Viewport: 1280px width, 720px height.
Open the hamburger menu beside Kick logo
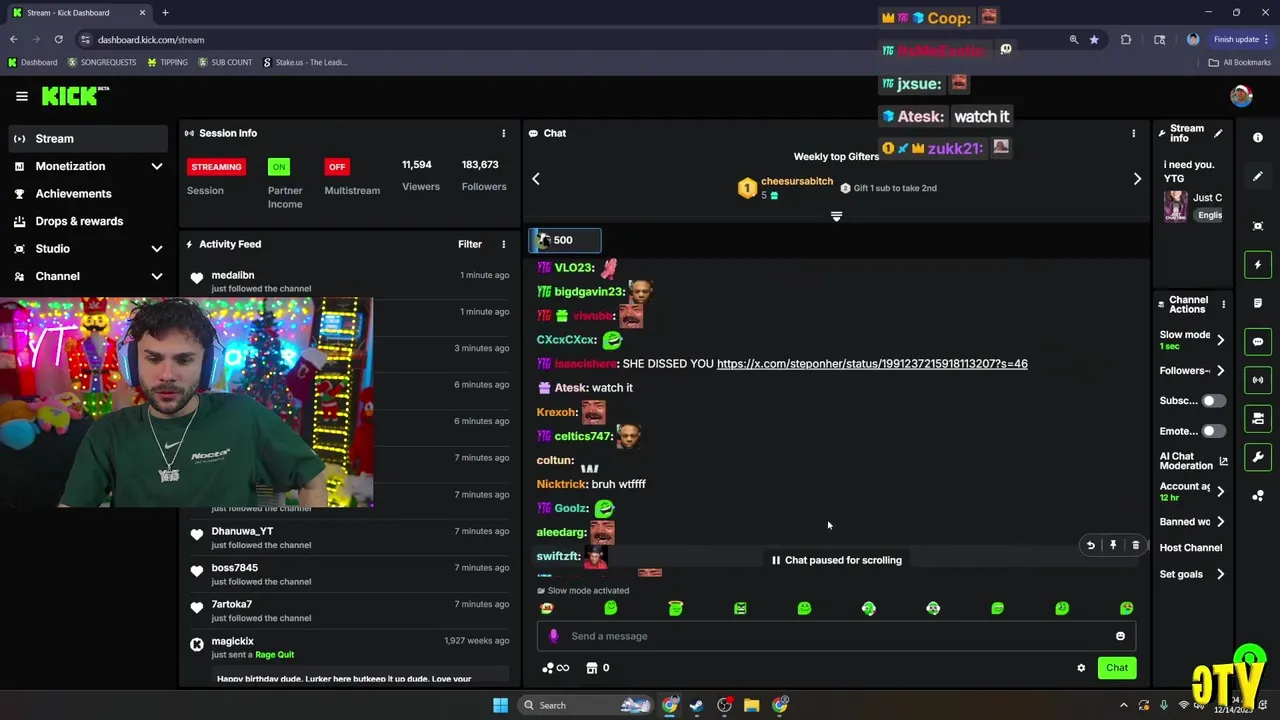[22, 96]
